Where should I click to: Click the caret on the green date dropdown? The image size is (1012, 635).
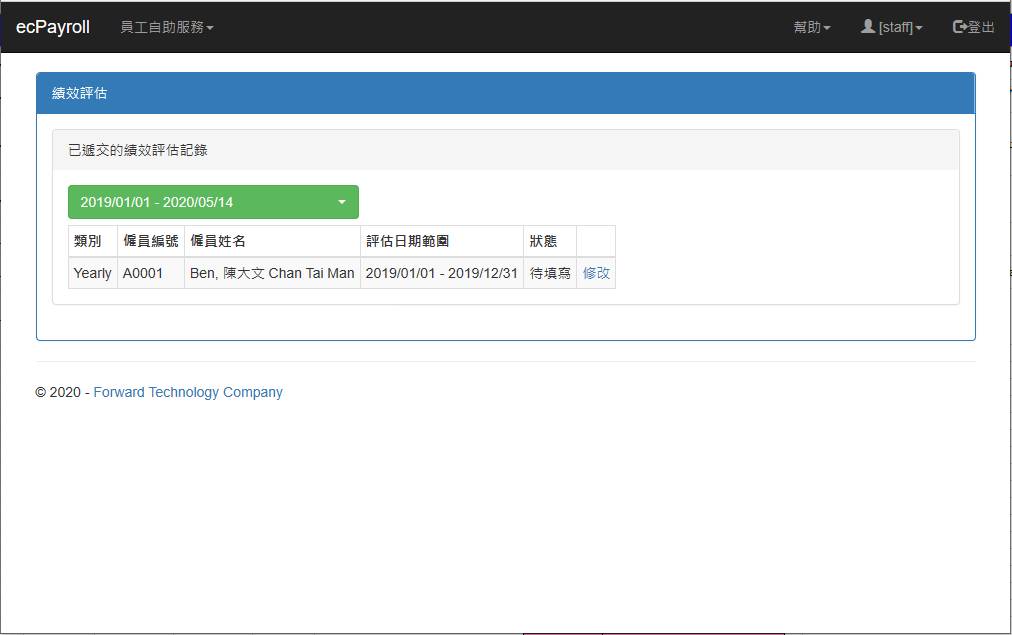pos(342,202)
